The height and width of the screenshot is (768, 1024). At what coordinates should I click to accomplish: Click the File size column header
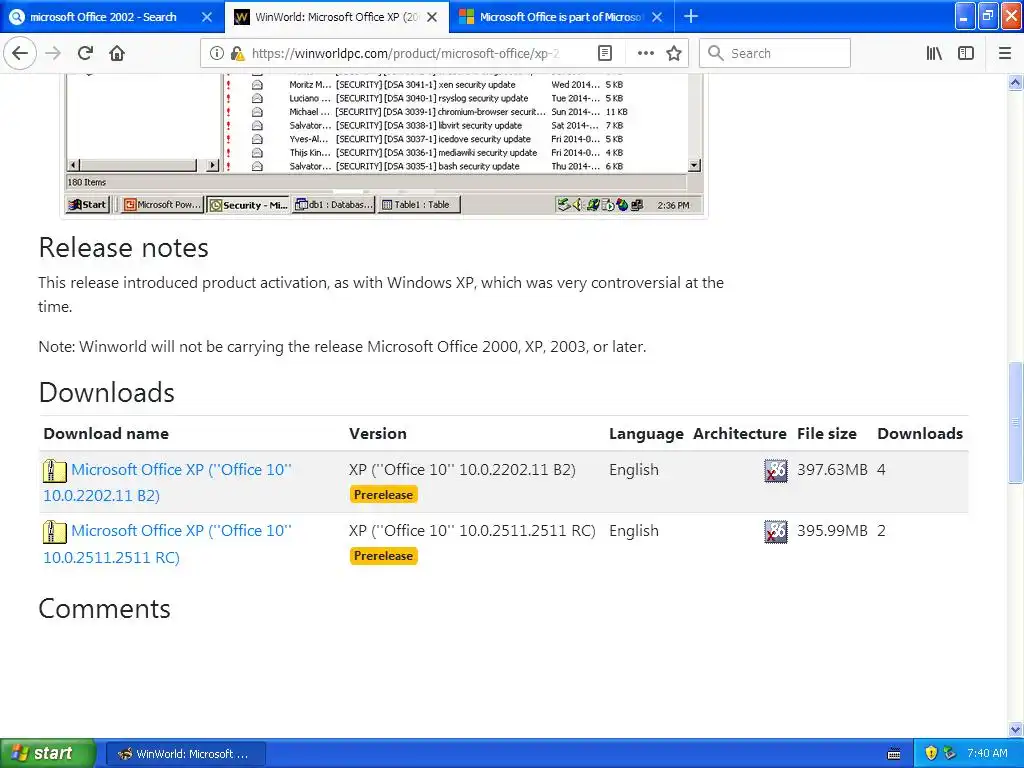[826, 434]
